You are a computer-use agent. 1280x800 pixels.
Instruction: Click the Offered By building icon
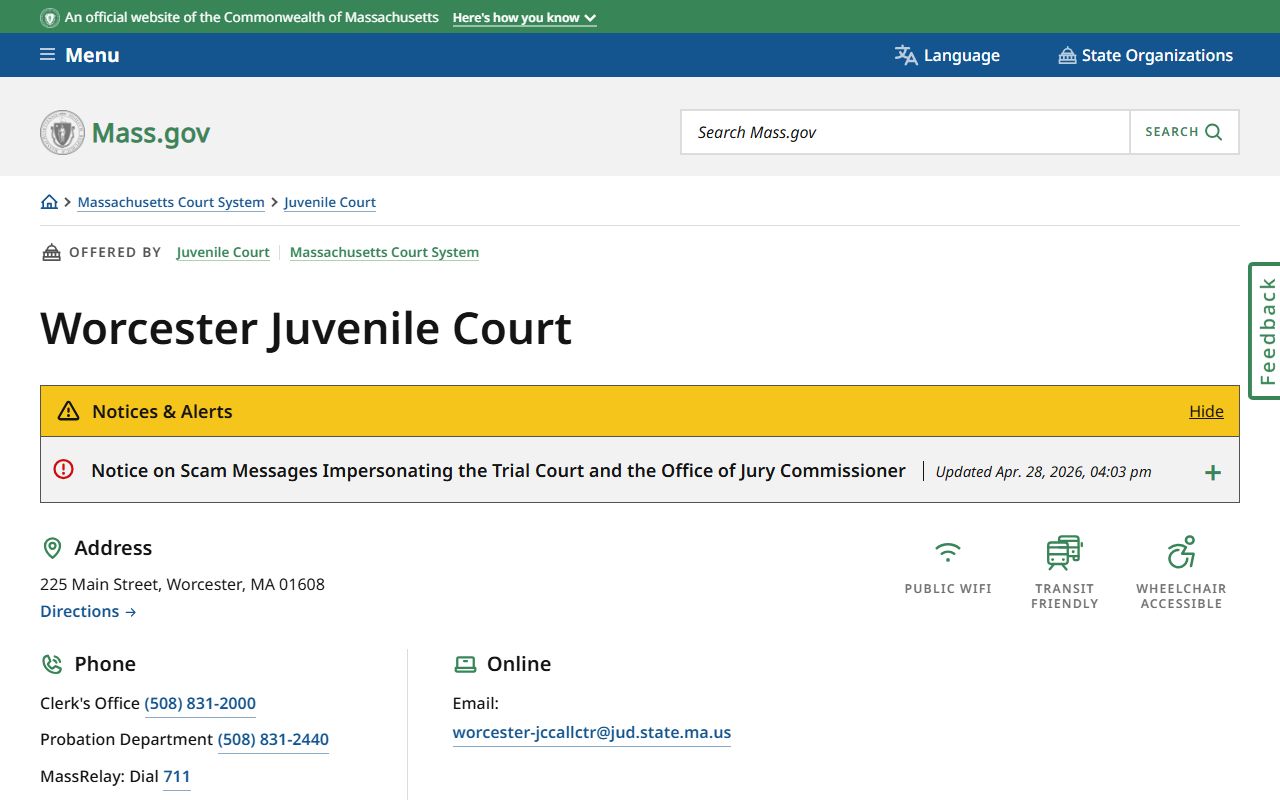click(51, 252)
